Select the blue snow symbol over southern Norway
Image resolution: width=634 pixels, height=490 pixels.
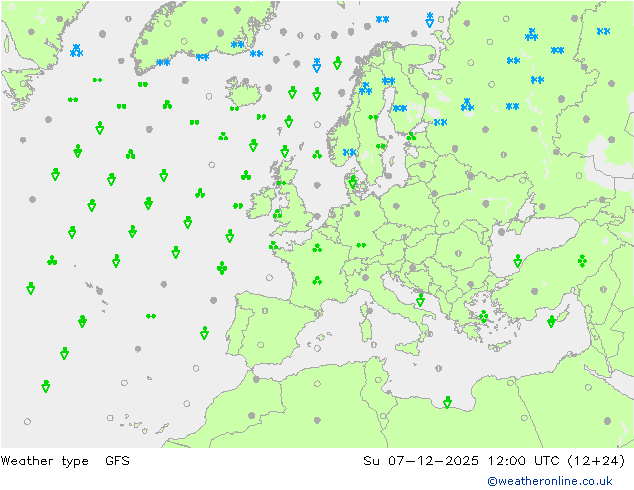point(349,152)
